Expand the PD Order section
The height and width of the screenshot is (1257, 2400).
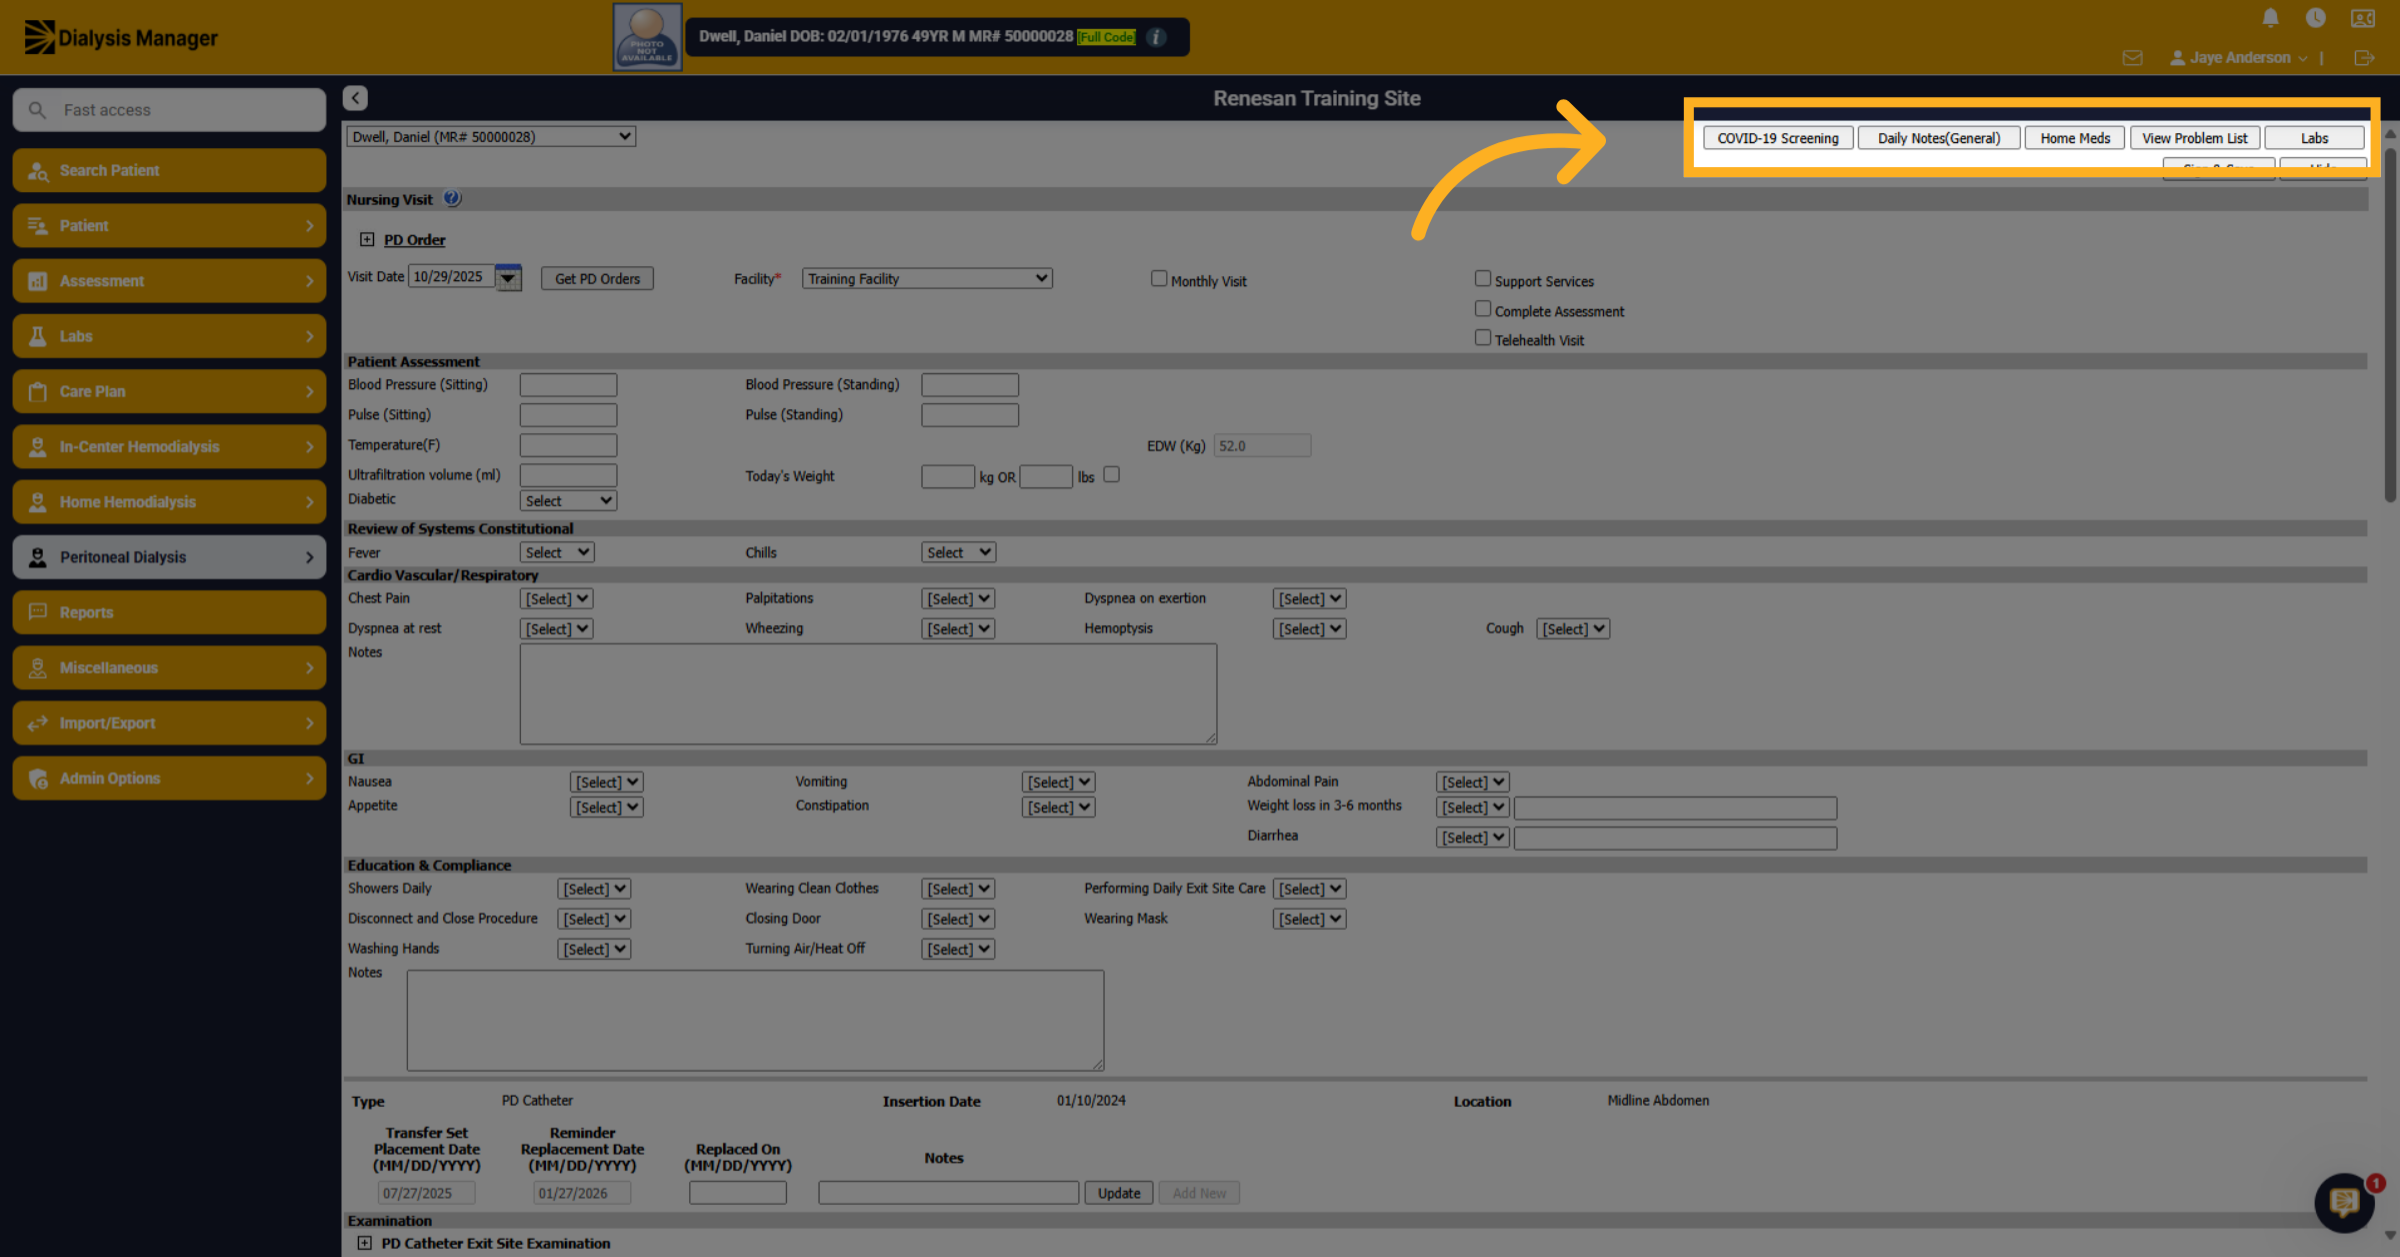(x=367, y=239)
